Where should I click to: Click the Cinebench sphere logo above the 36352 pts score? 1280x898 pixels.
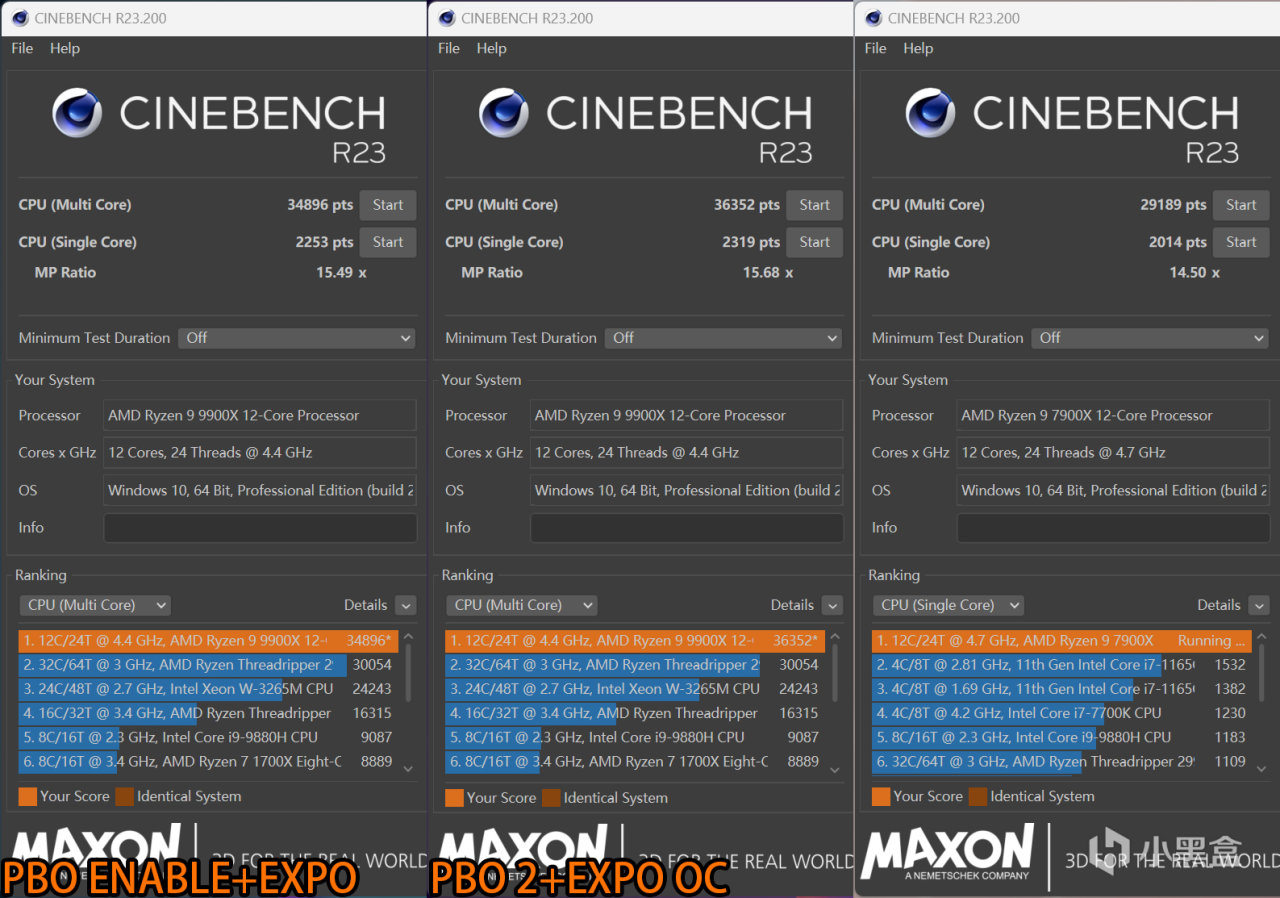coord(504,113)
